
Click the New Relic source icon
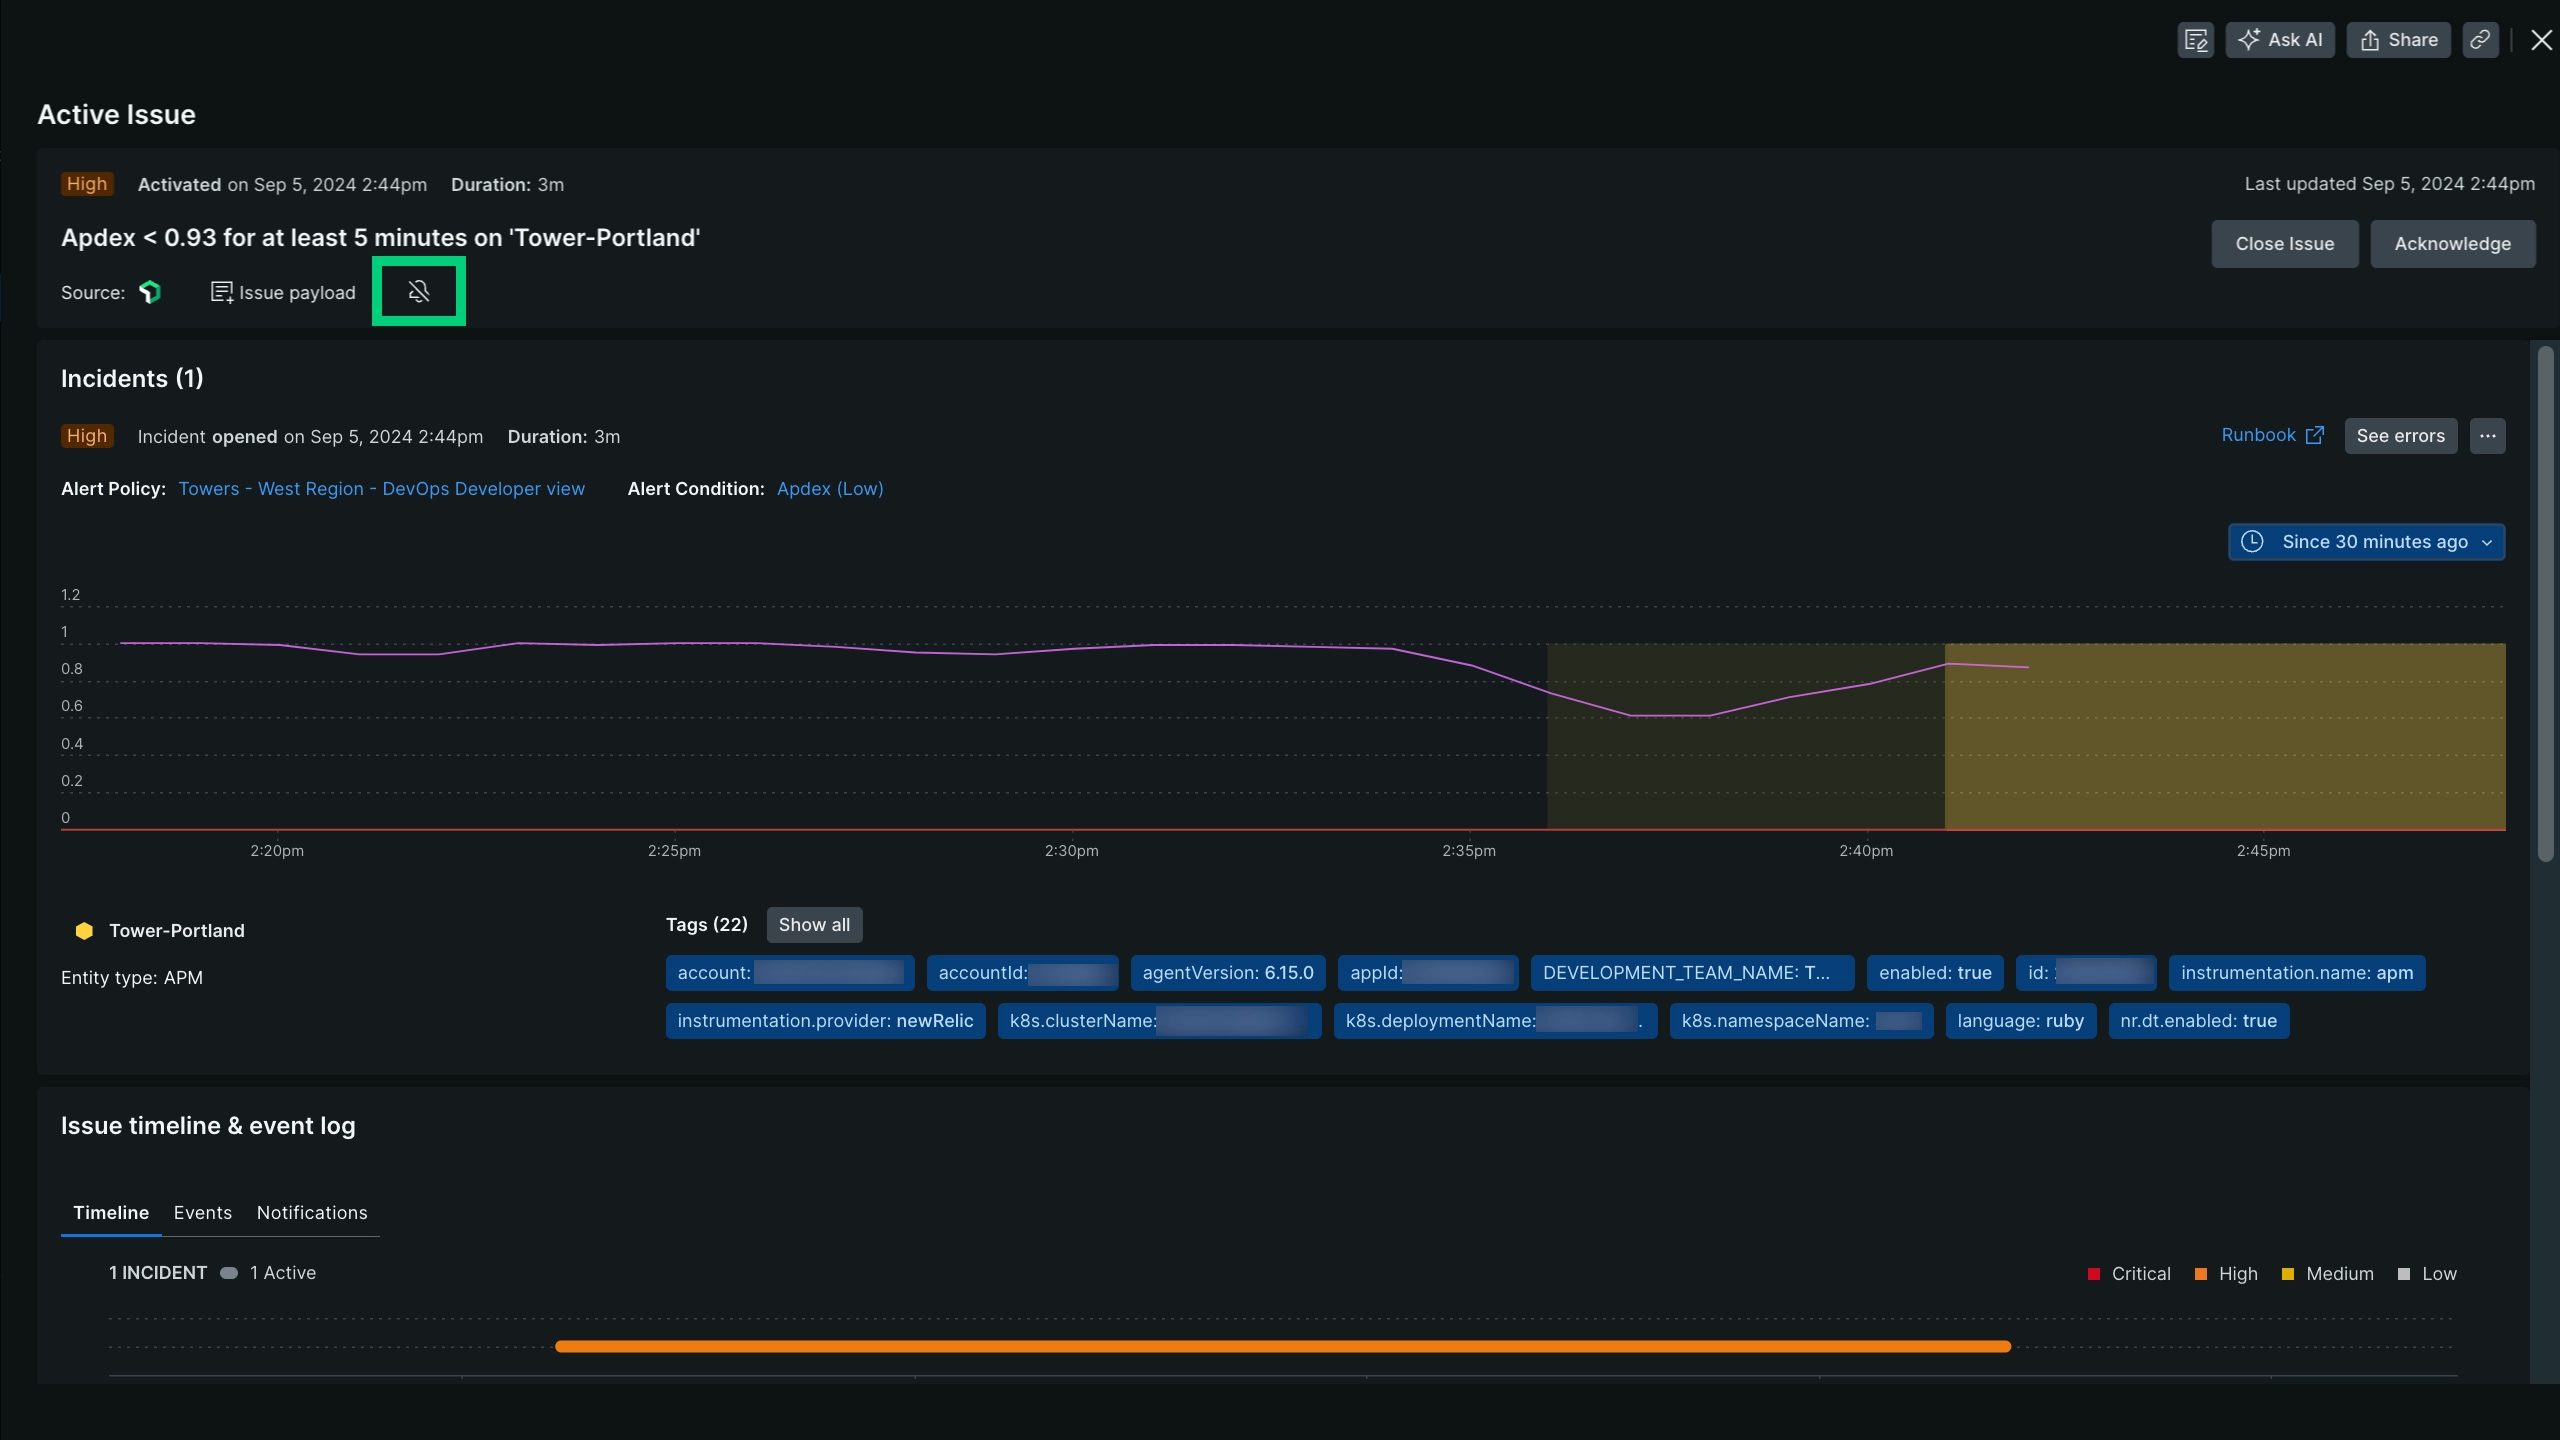148,290
